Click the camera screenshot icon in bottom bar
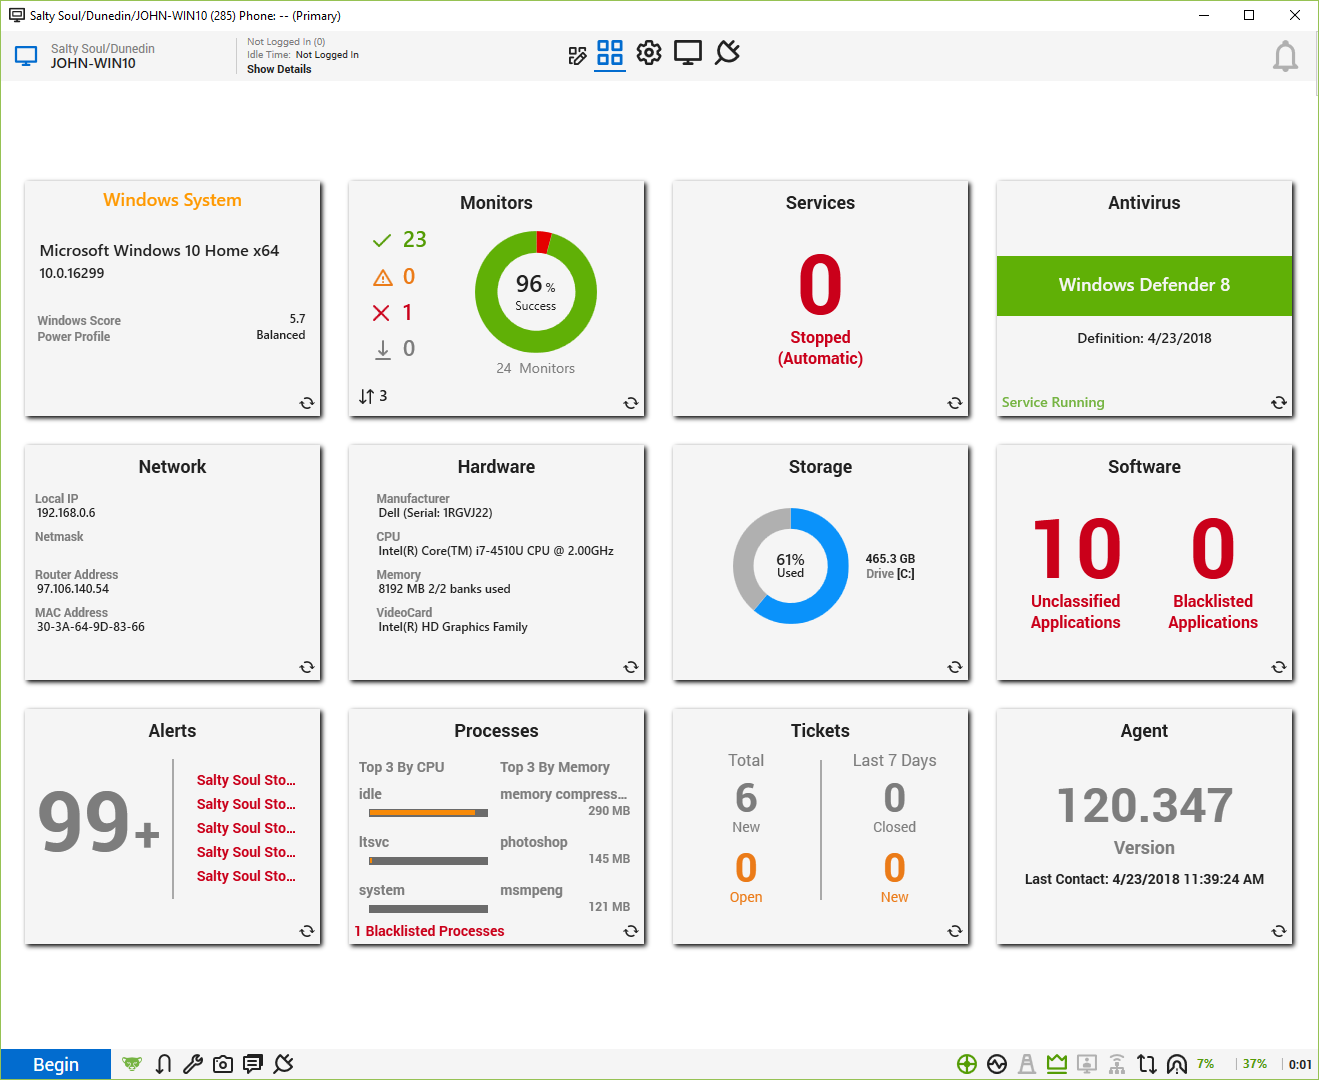 point(223,1064)
